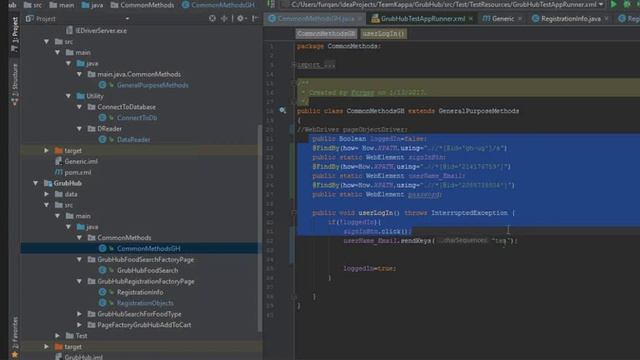640x360 pixels.
Task: Click CommonMethodsGH in navigation bar
Action: (x=218, y=5)
